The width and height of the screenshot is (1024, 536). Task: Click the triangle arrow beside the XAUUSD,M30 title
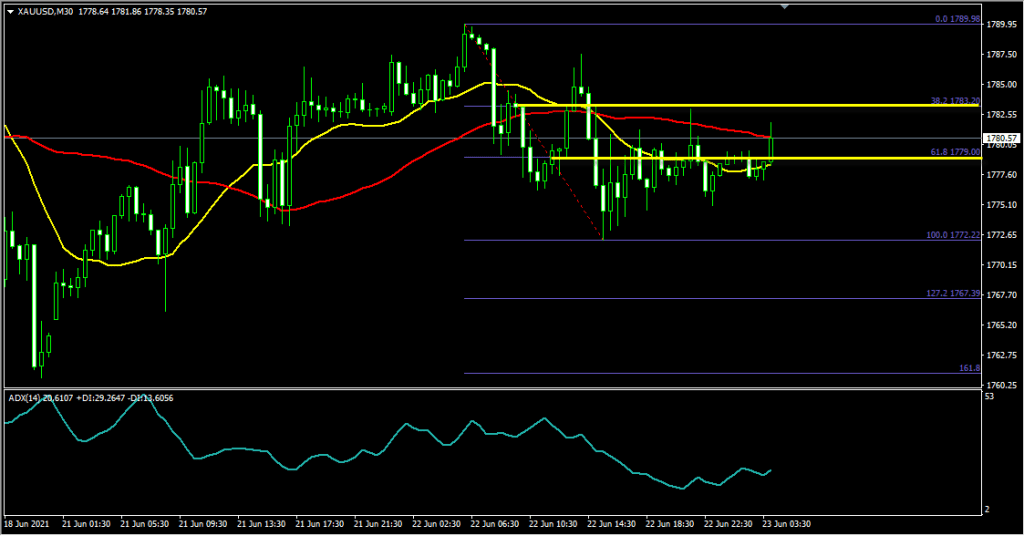coord(11,11)
